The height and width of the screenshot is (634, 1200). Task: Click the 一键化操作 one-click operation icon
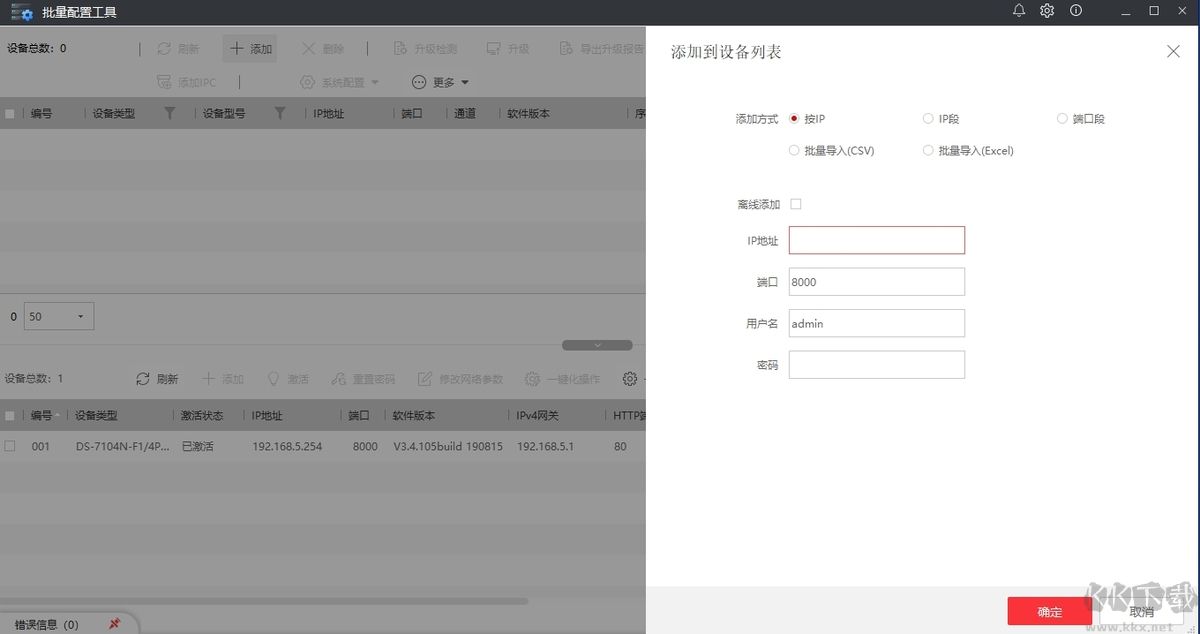562,378
